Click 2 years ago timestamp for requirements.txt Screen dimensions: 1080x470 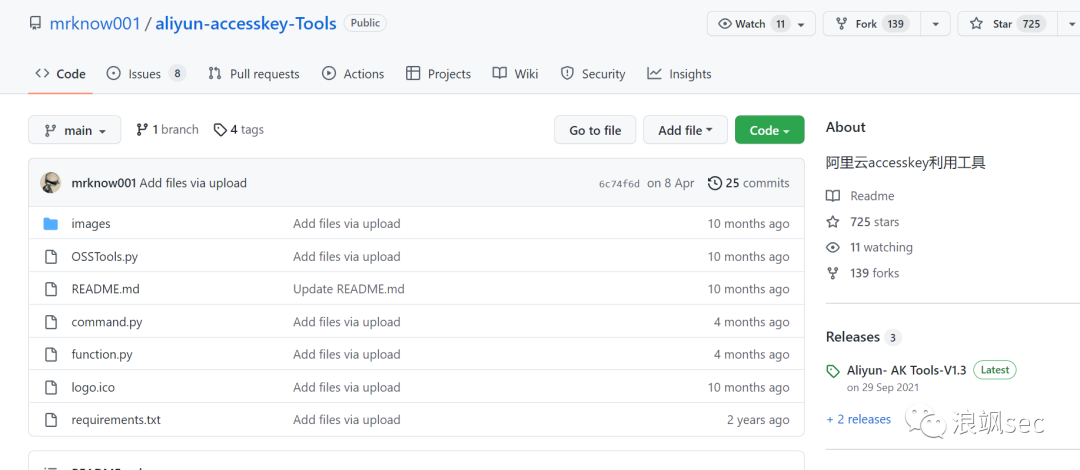[758, 420]
